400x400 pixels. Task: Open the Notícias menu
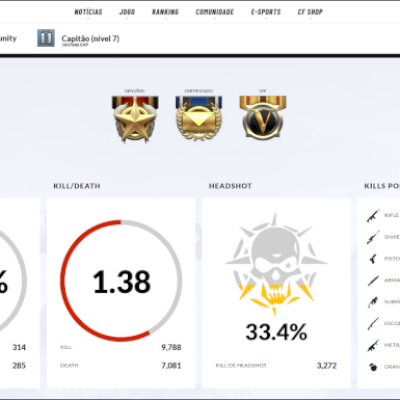pos(88,12)
